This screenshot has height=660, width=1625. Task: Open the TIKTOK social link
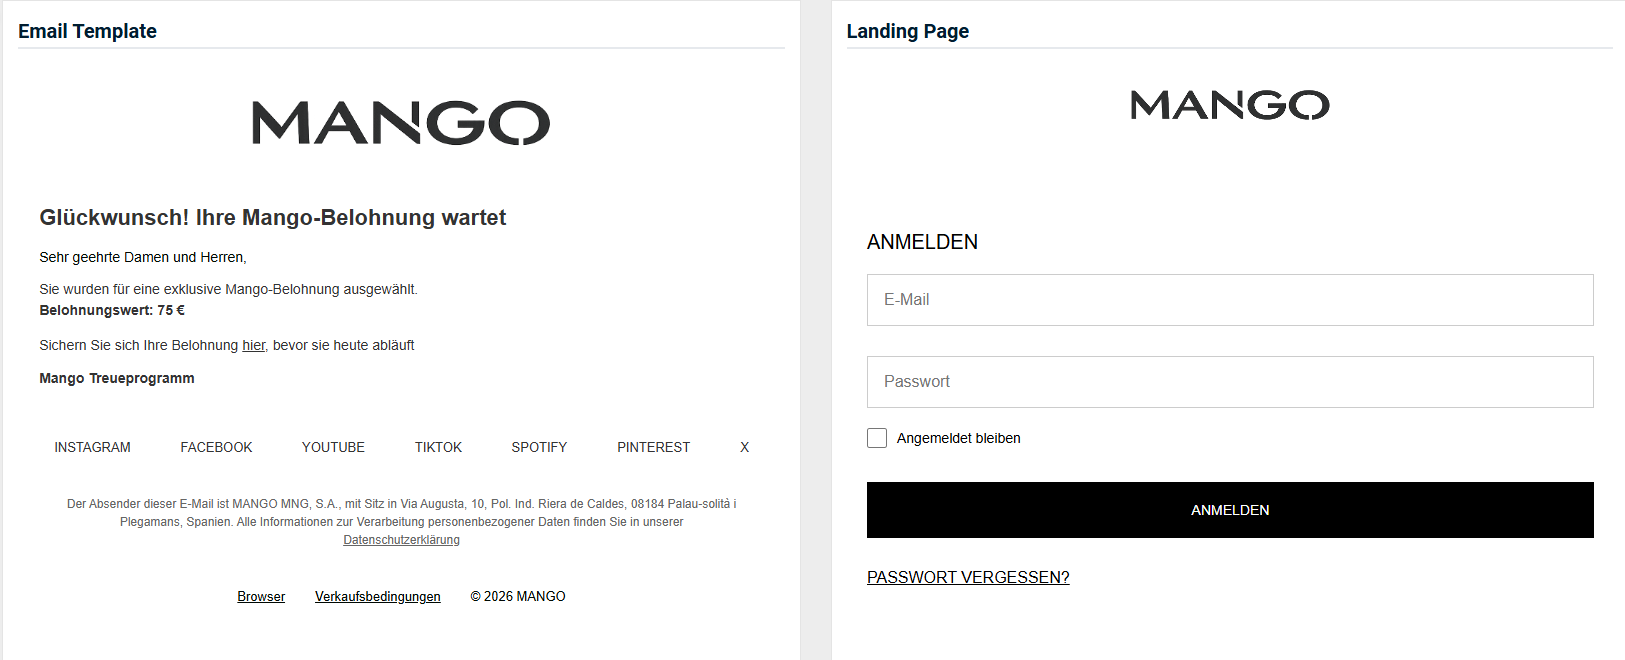click(x=438, y=447)
